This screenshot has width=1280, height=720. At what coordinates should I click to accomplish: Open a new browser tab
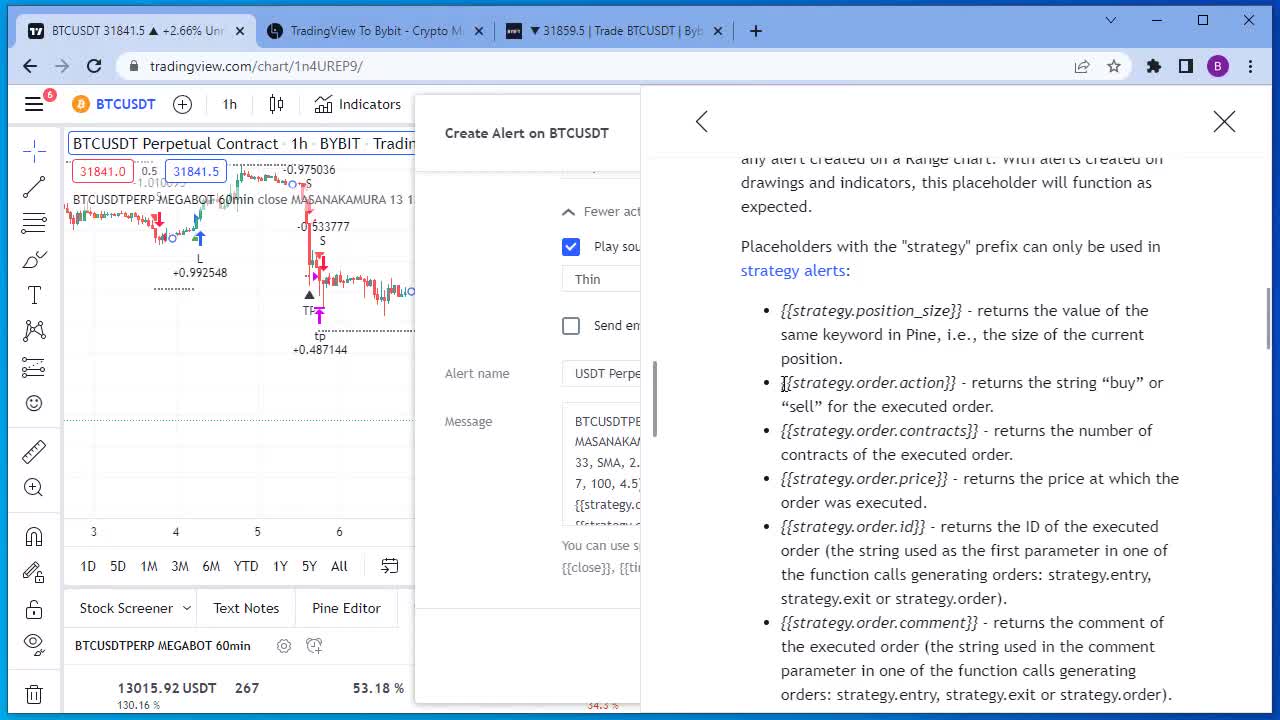coord(756,31)
